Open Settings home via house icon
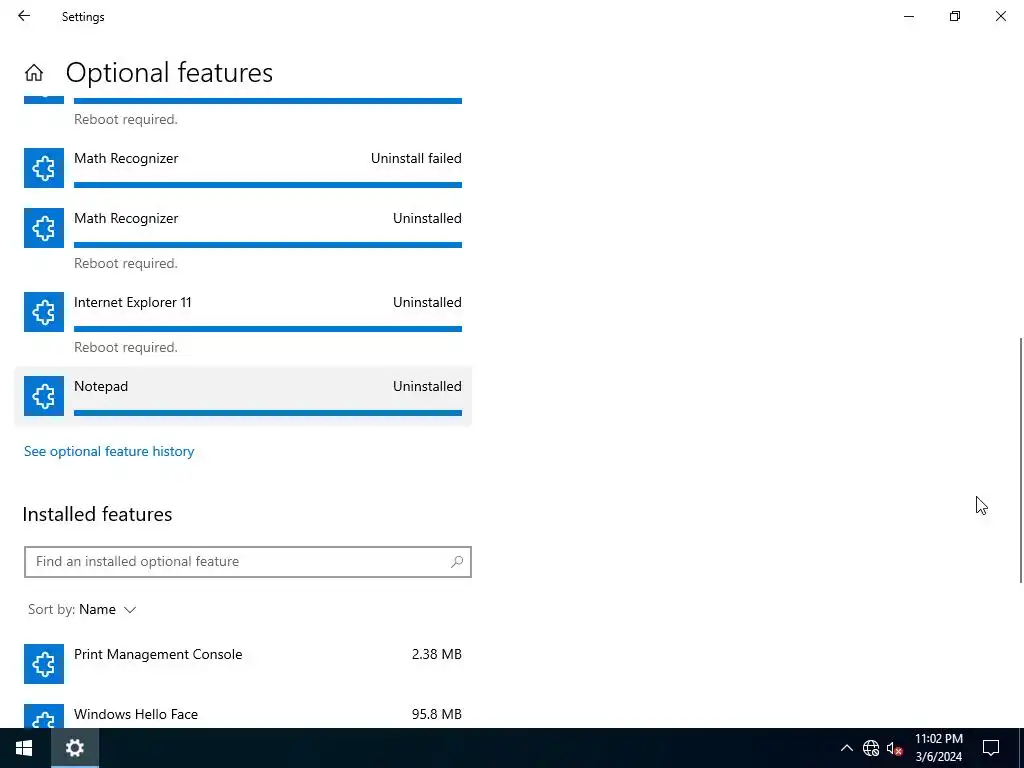1024x768 pixels. [x=34, y=72]
